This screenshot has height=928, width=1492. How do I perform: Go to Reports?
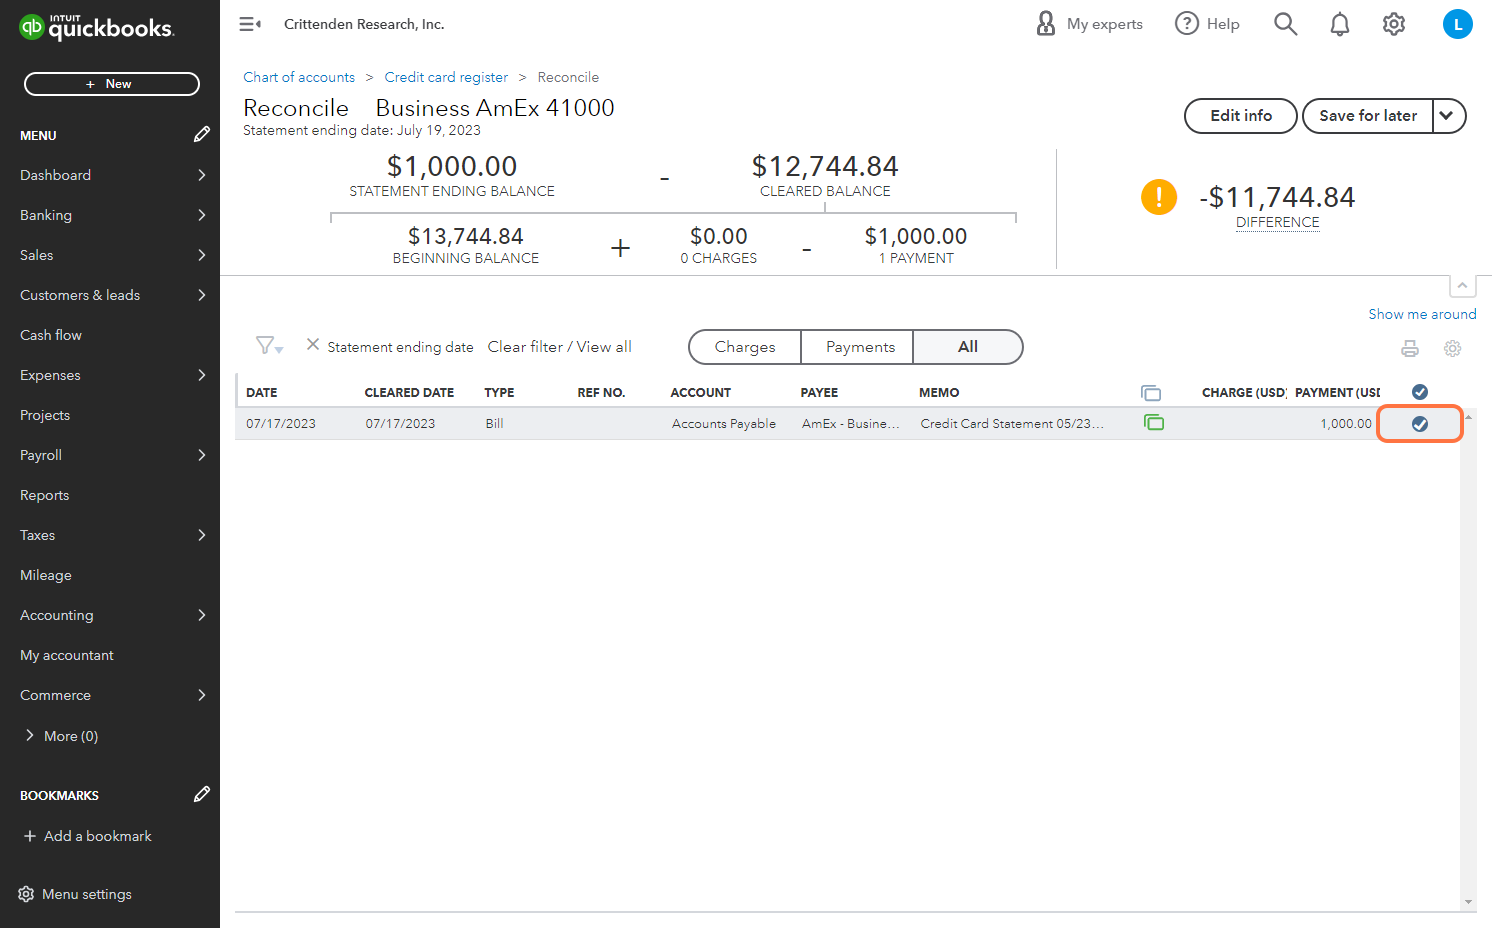pos(45,495)
